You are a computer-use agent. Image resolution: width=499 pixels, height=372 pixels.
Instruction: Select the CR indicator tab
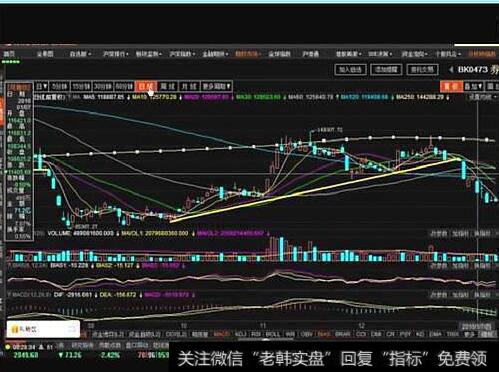390,334
